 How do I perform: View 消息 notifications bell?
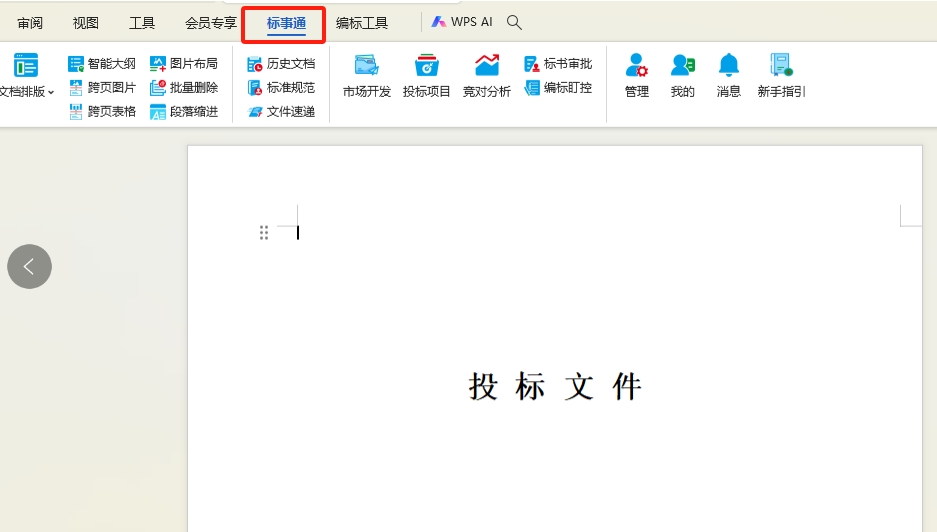point(728,75)
